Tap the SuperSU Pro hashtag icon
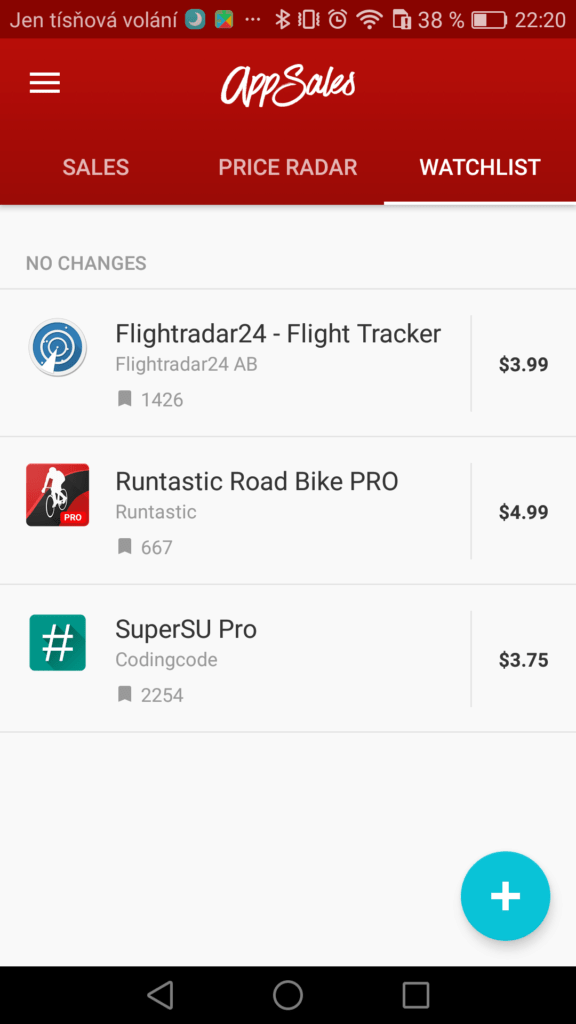 (57, 643)
